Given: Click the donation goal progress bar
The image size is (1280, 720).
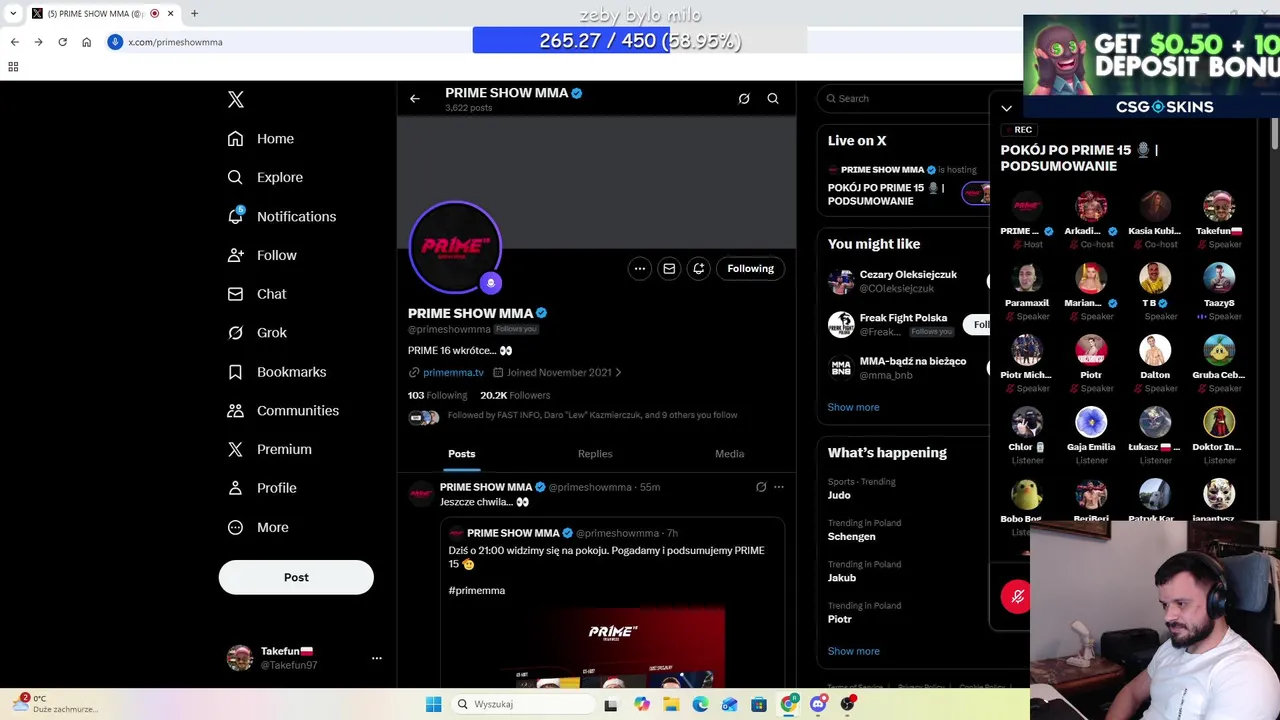Looking at the screenshot, I should tap(640, 41).
